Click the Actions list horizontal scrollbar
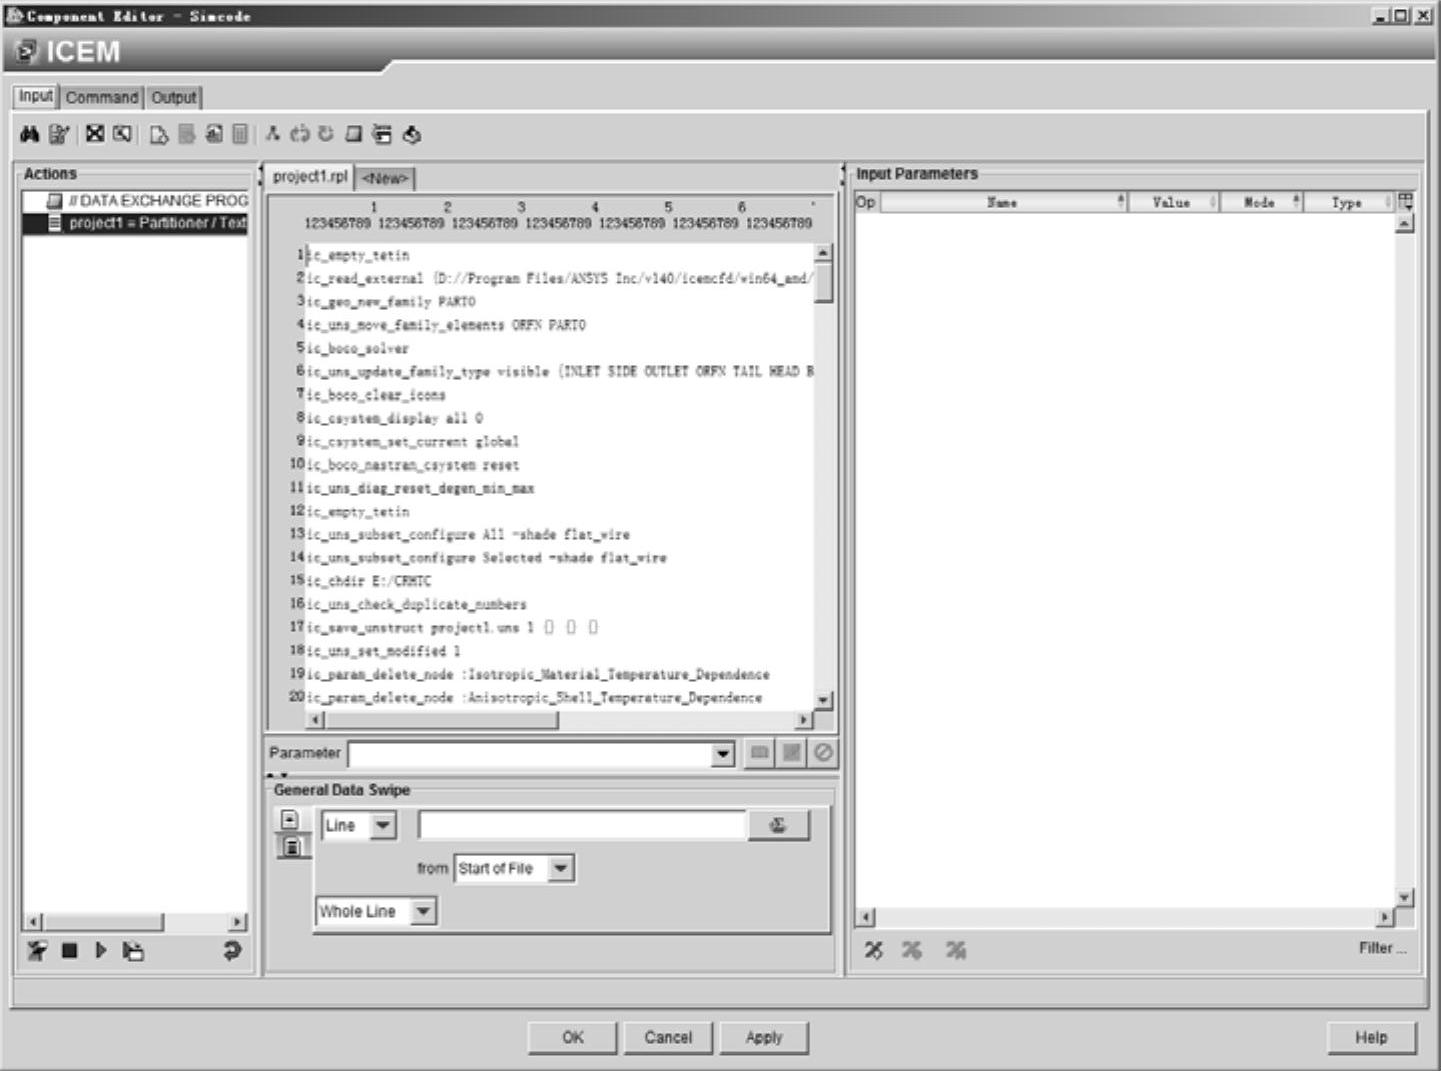Screen dimensions: 1441x1071 tap(102, 922)
